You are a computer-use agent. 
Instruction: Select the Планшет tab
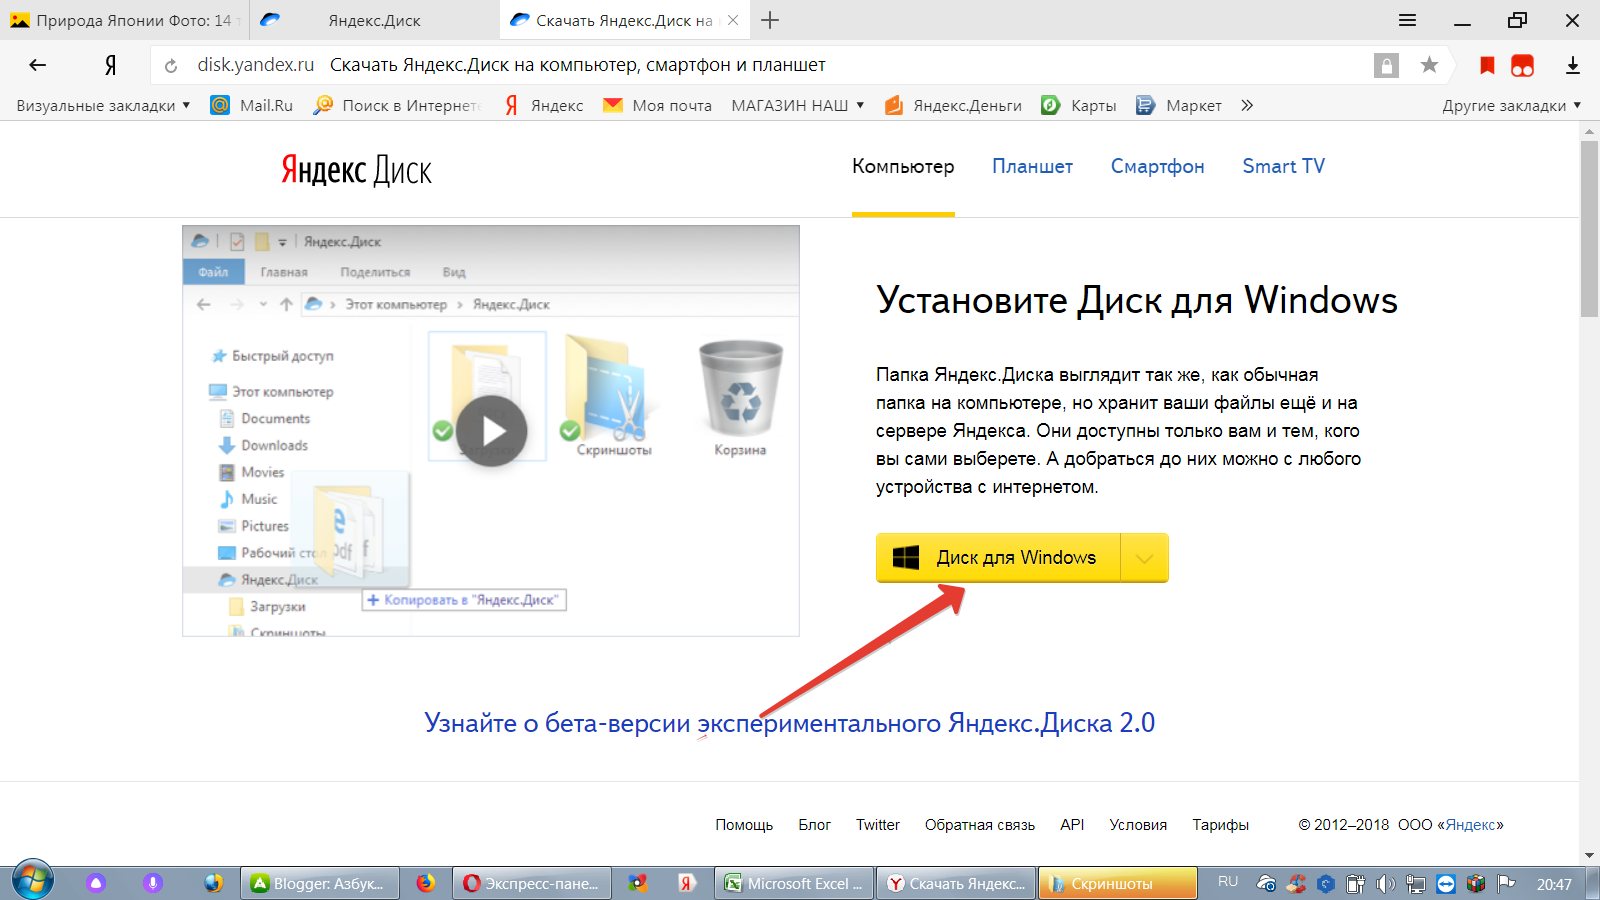(x=1032, y=166)
